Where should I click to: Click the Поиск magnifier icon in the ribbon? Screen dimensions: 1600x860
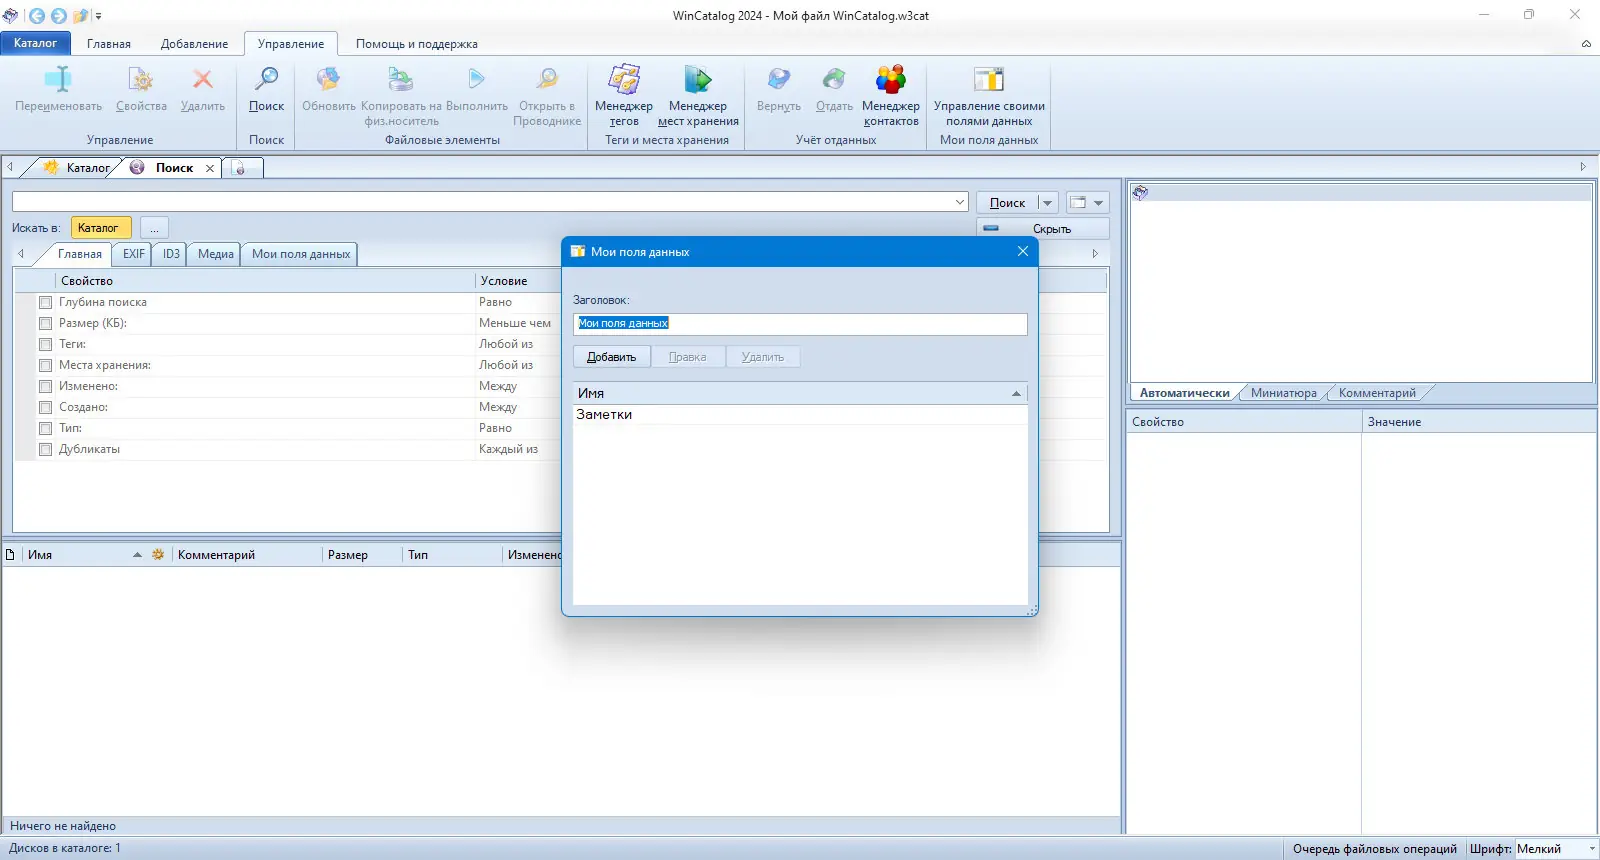pyautogui.click(x=266, y=79)
